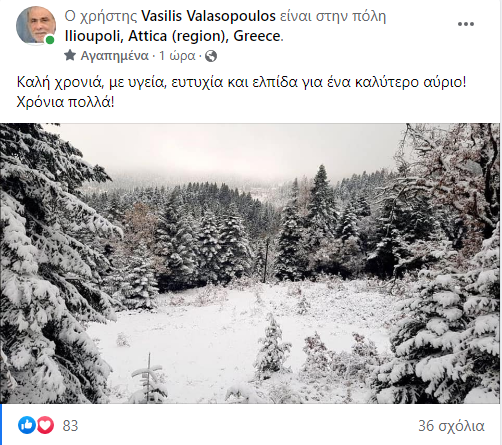
Task: Click Vasilis Valasopoulos profile picture
Action: (x=36, y=25)
